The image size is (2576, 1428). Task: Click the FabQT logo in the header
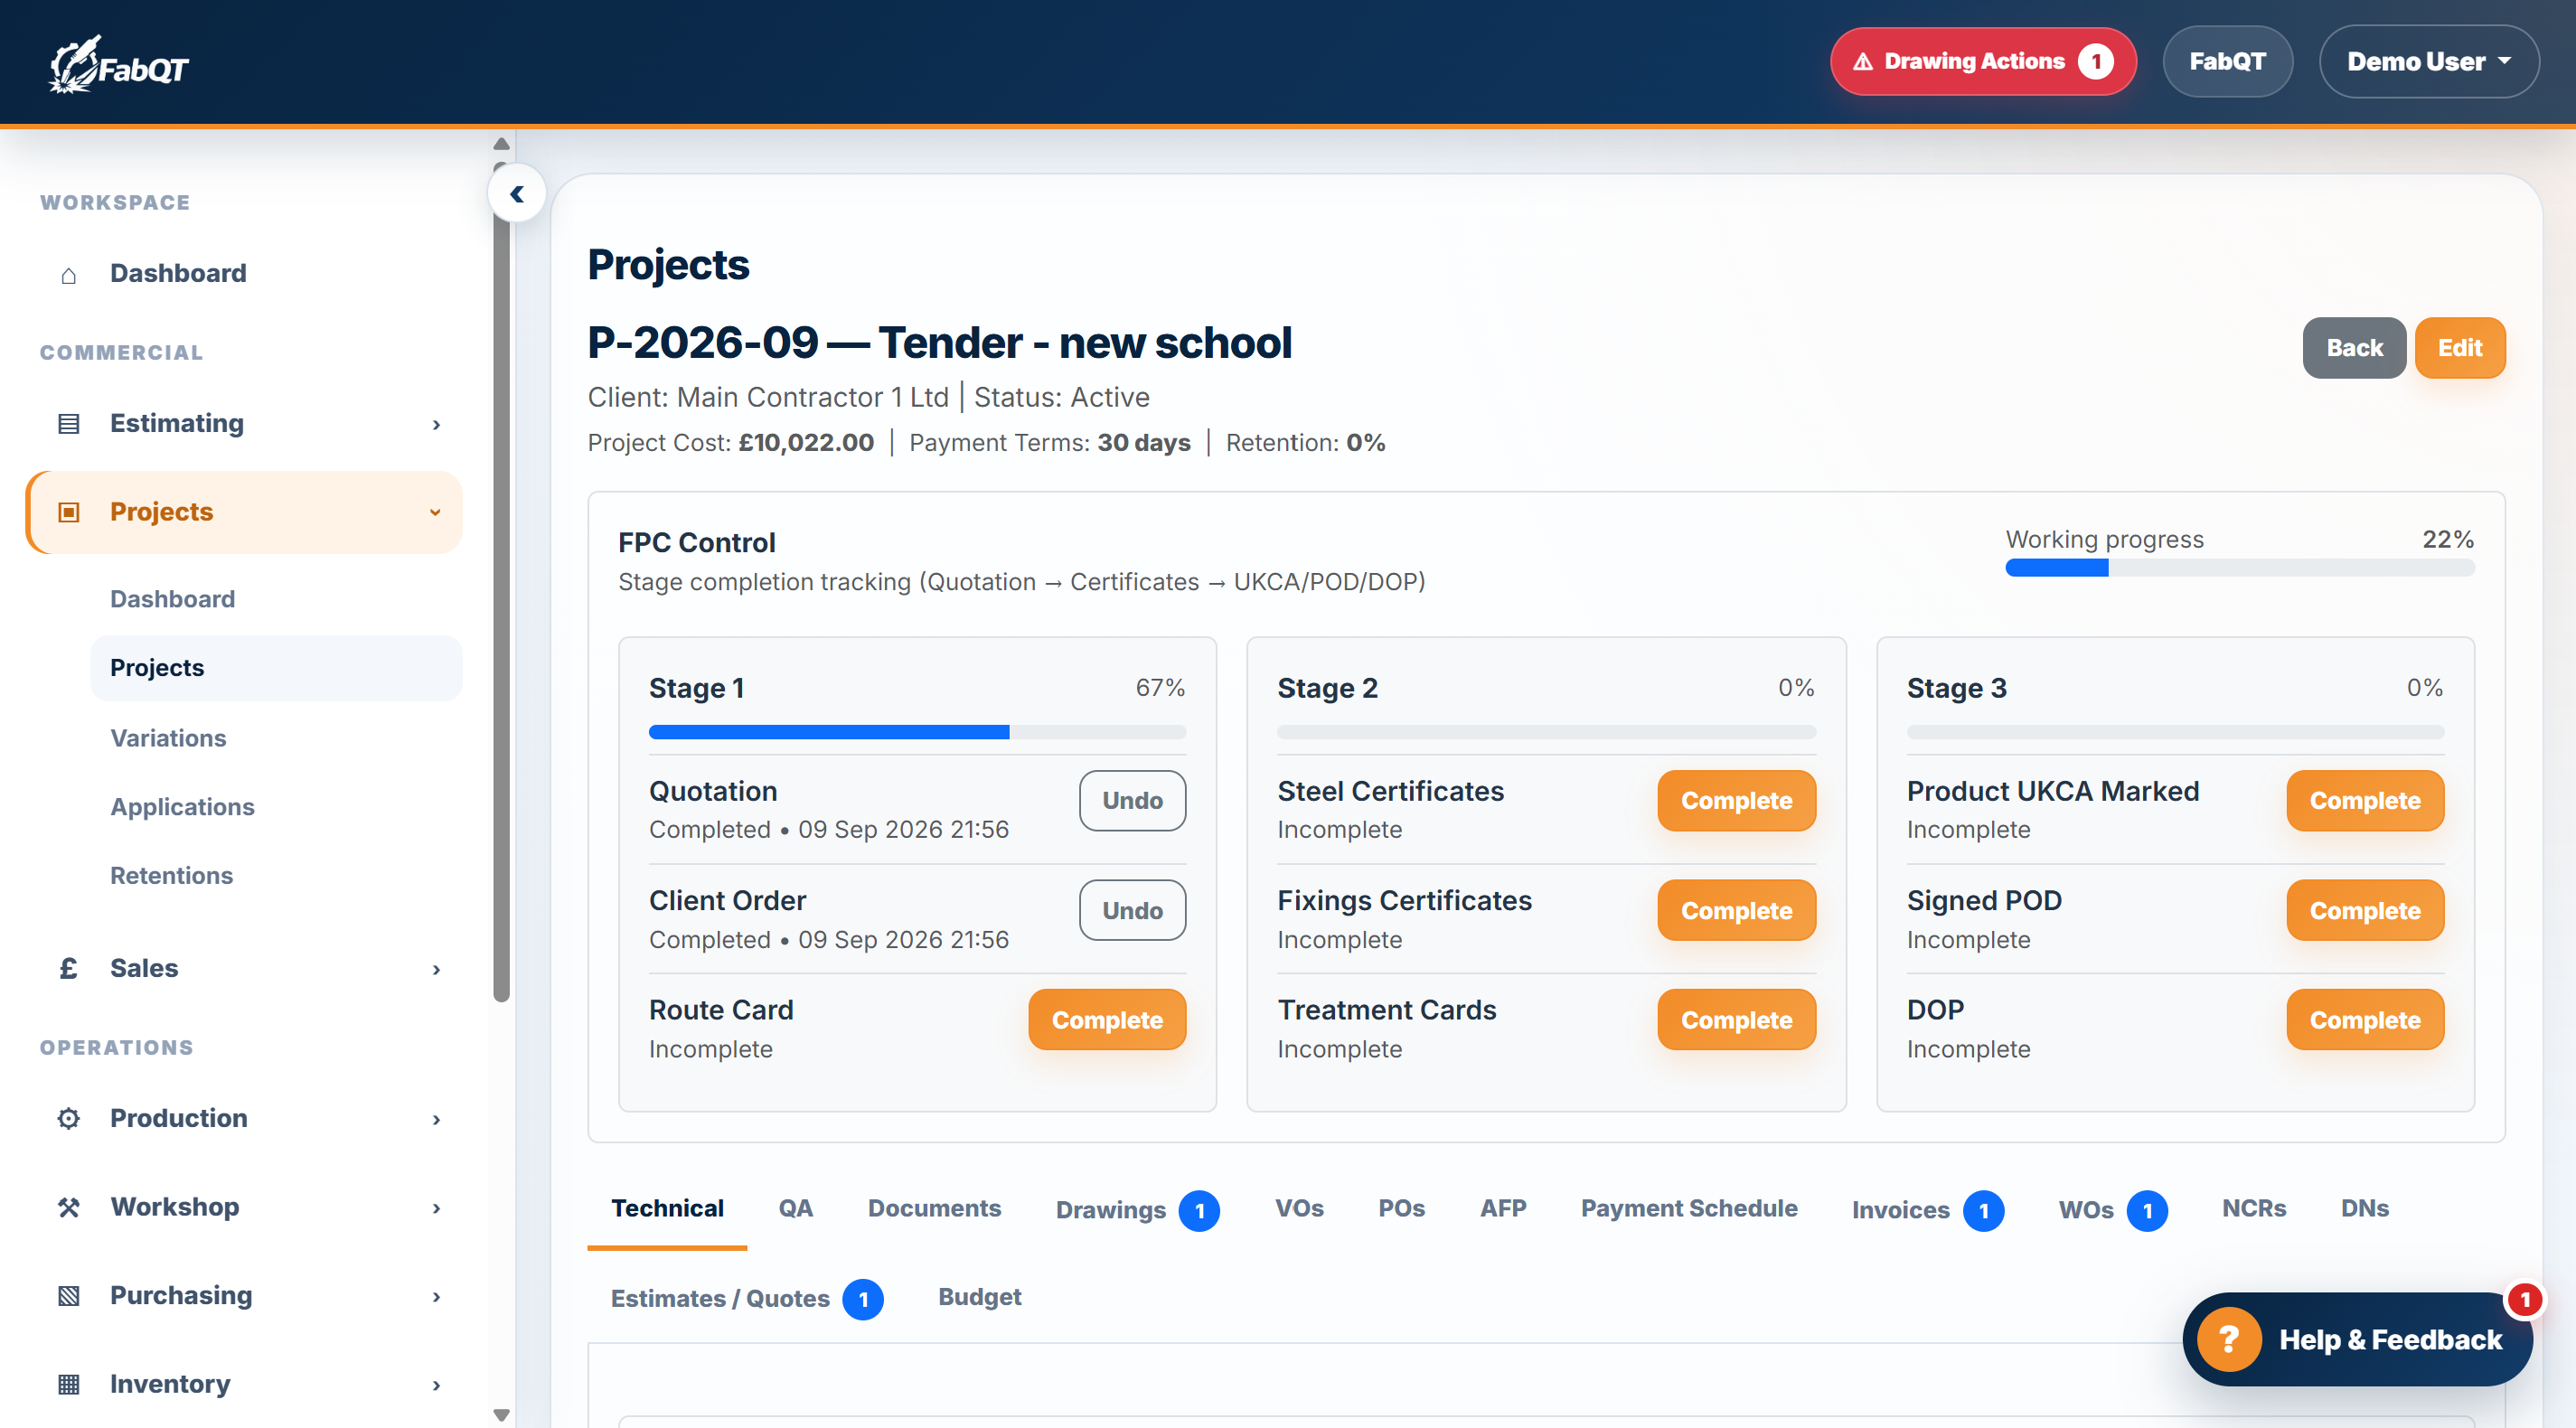point(118,65)
